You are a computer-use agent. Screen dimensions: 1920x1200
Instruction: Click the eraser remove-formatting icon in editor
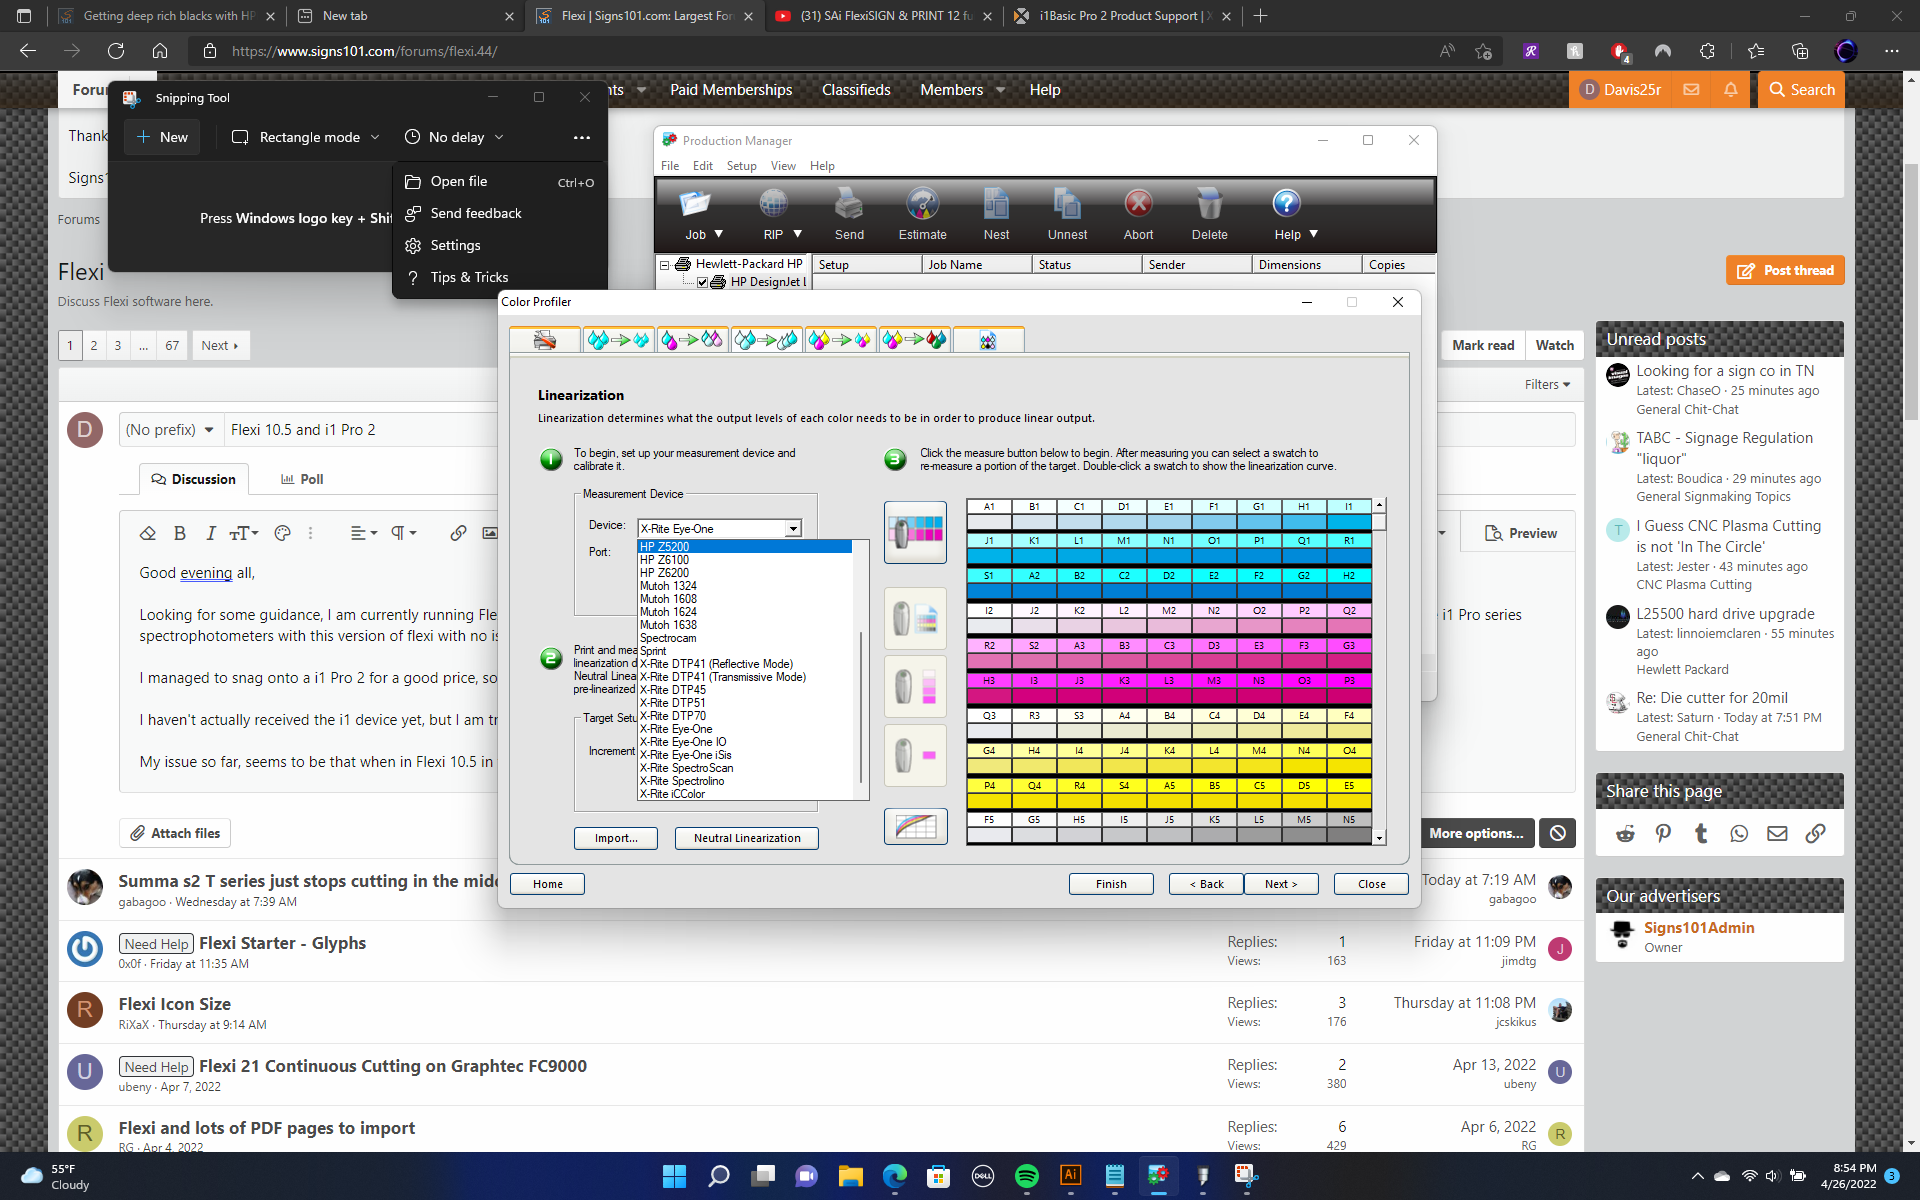pos(148,533)
